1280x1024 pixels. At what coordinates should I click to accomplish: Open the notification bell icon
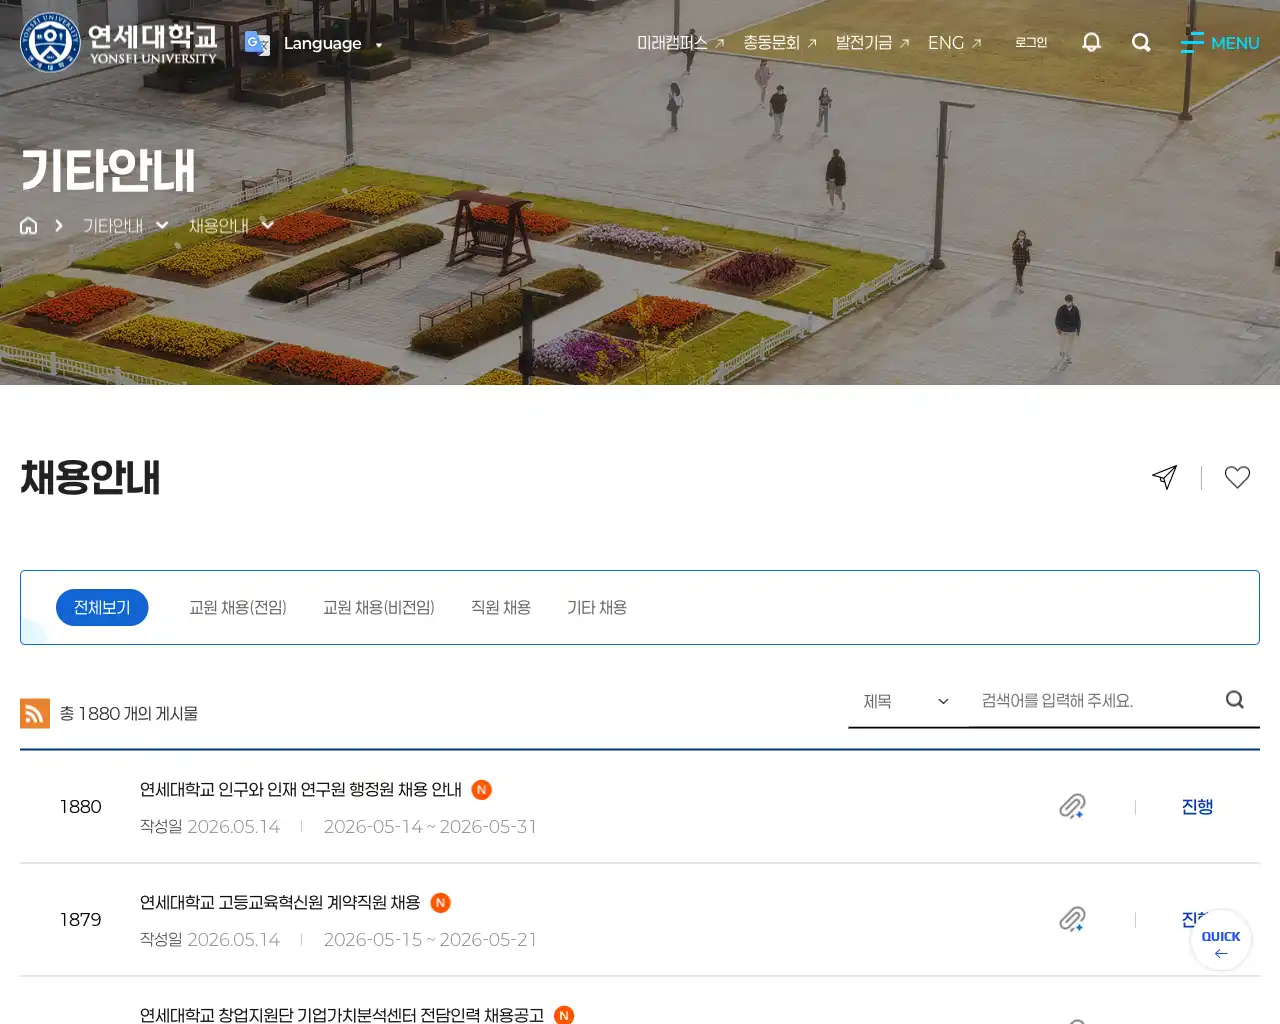(x=1091, y=42)
